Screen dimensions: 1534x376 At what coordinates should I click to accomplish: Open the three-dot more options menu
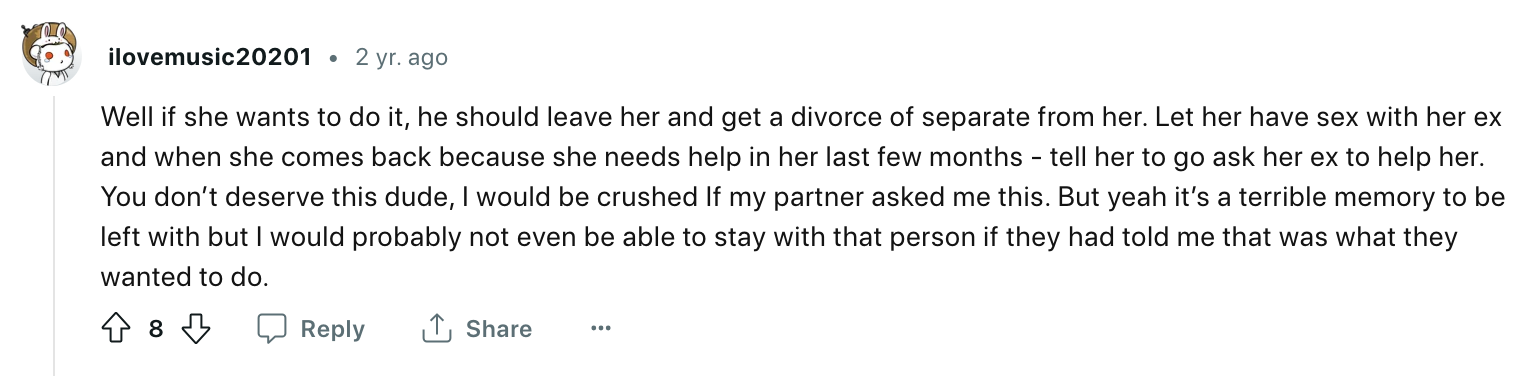[600, 328]
